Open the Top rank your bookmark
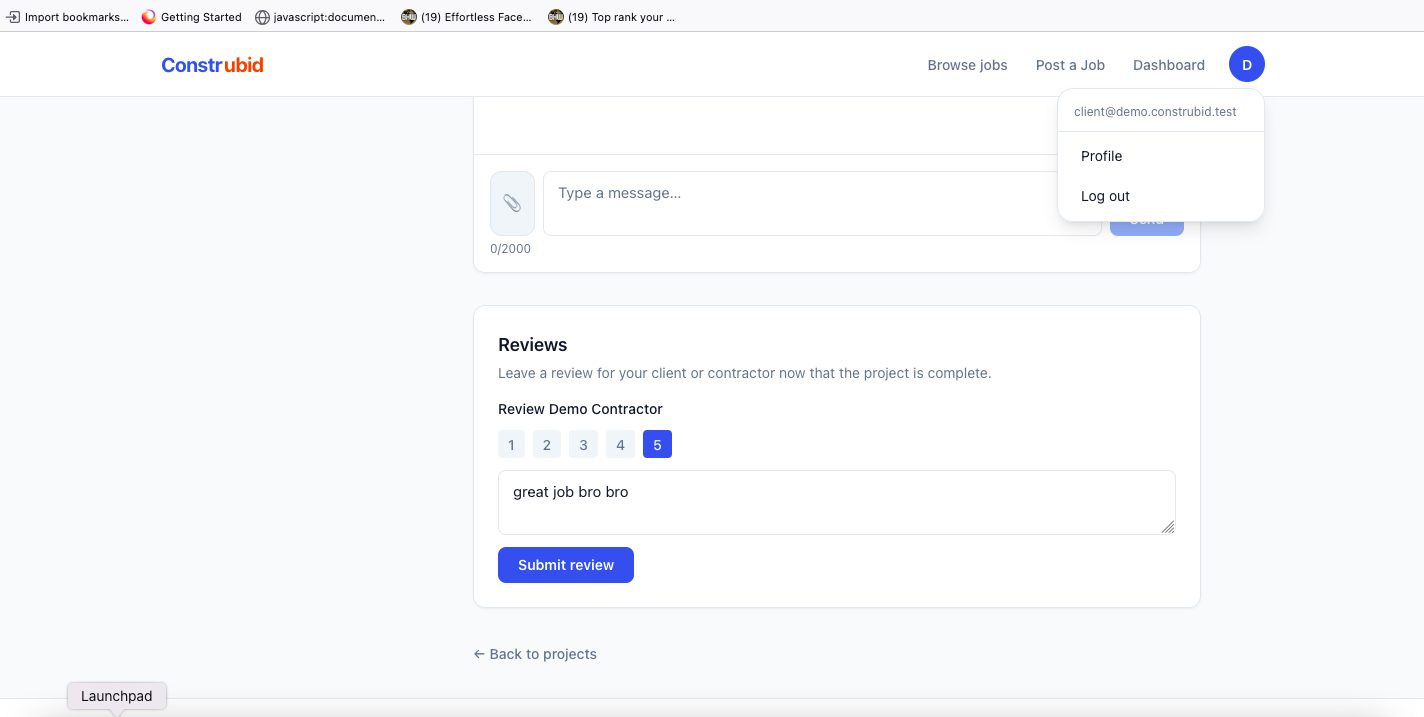This screenshot has width=1424, height=717. click(x=612, y=17)
